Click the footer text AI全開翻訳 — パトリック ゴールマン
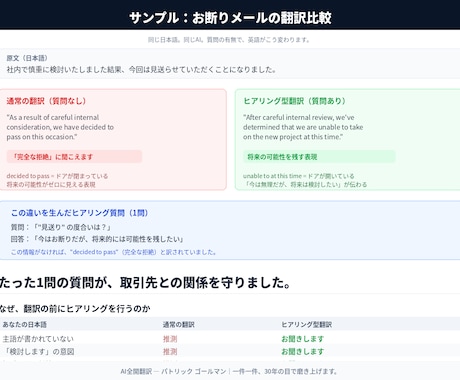 pyautogui.click(x=173, y=371)
